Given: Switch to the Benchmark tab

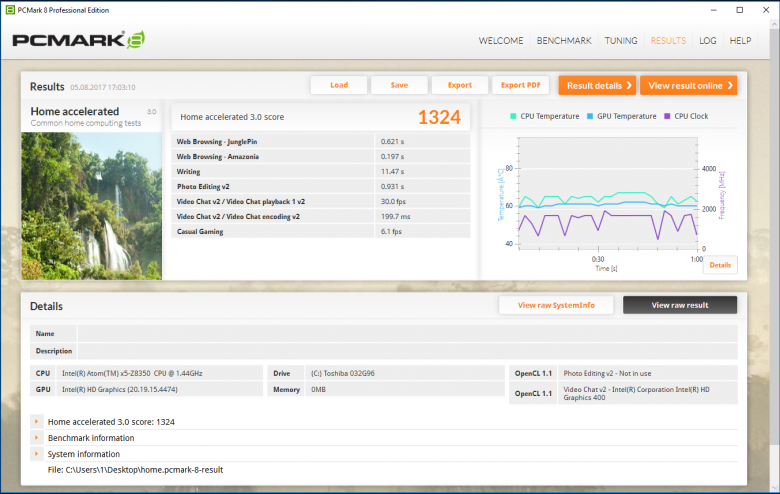Looking at the screenshot, I should click(x=564, y=41).
